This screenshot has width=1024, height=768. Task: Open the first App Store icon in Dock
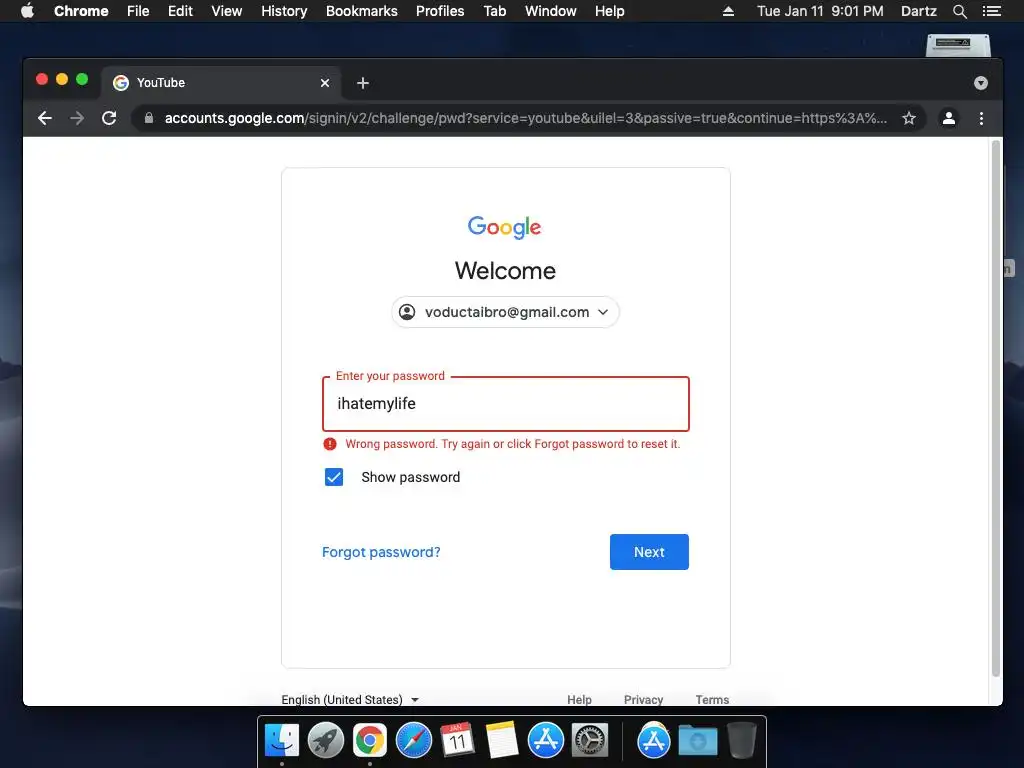[x=545, y=740]
